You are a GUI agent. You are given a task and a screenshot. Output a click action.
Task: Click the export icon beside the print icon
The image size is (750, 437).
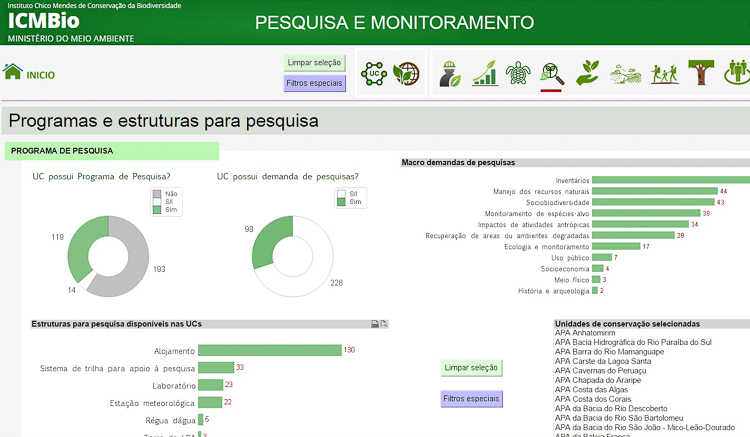click(x=383, y=324)
